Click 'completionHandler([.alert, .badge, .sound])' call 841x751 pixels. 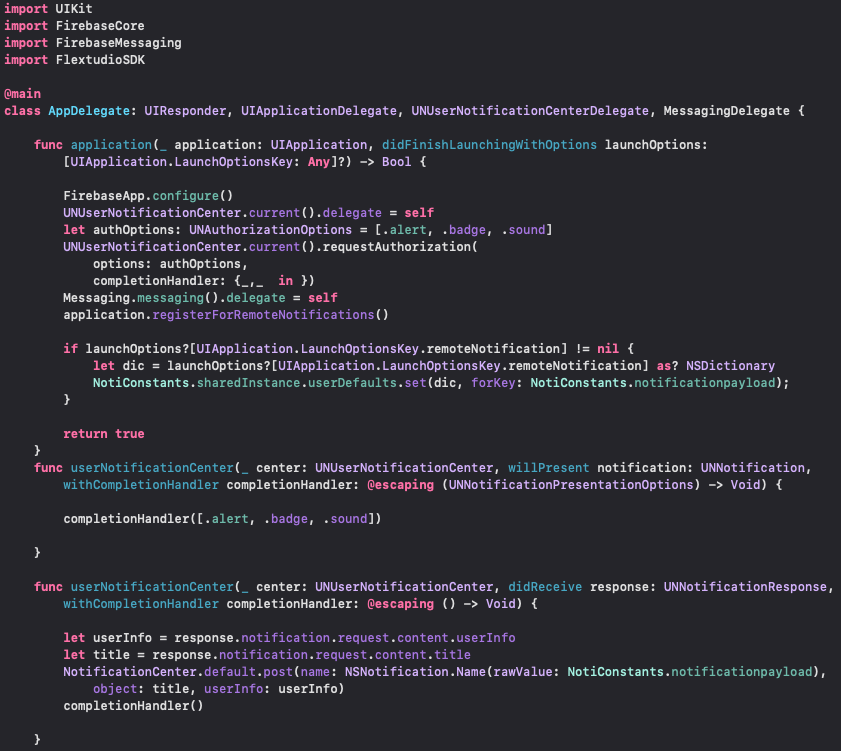tap(222, 519)
